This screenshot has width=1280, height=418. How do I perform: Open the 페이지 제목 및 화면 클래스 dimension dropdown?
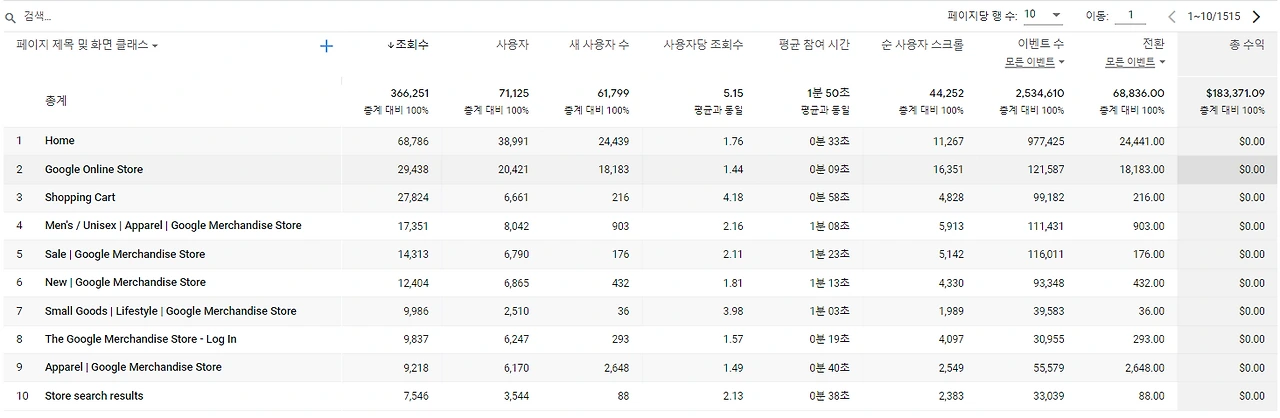(x=87, y=45)
